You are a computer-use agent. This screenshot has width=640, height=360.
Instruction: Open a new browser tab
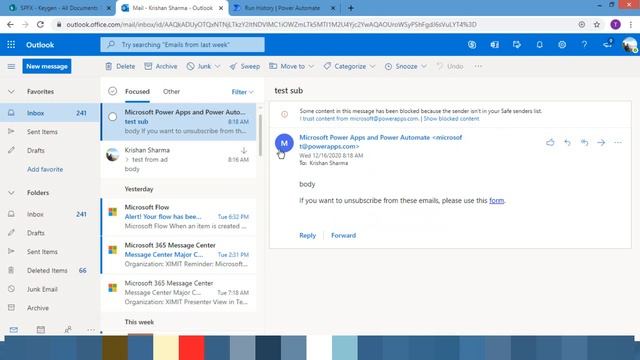[351, 8]
